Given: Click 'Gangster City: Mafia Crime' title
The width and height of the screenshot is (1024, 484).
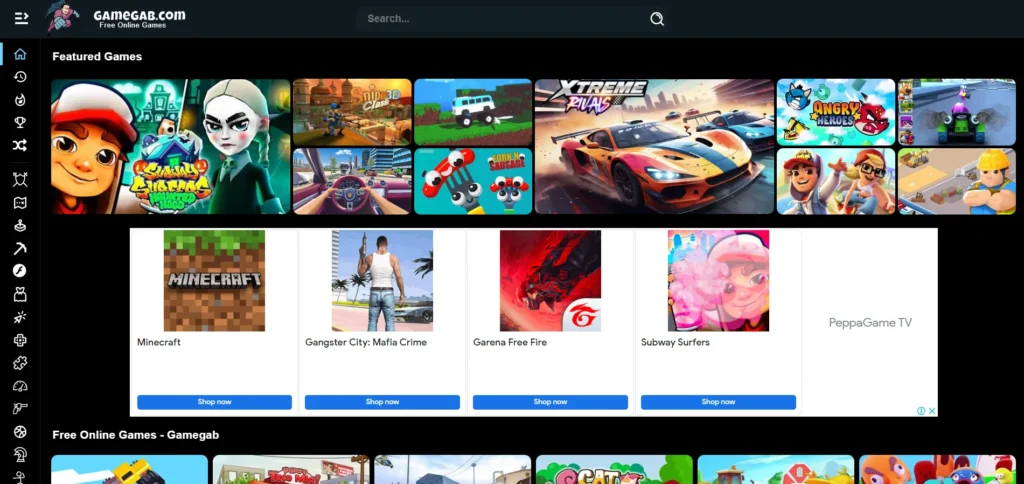Looking at the screenshot, I should click(366, 342).
